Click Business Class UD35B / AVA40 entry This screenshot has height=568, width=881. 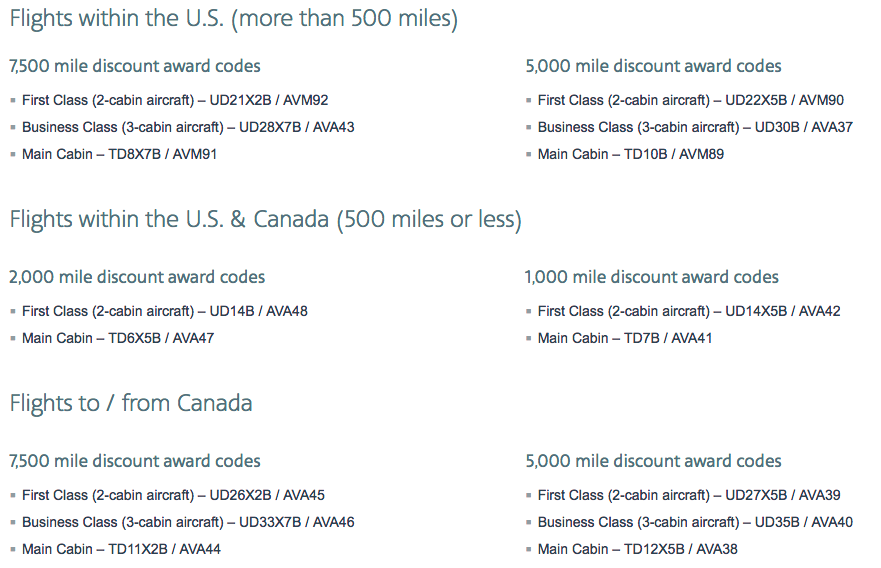click(x=695, y=522)
